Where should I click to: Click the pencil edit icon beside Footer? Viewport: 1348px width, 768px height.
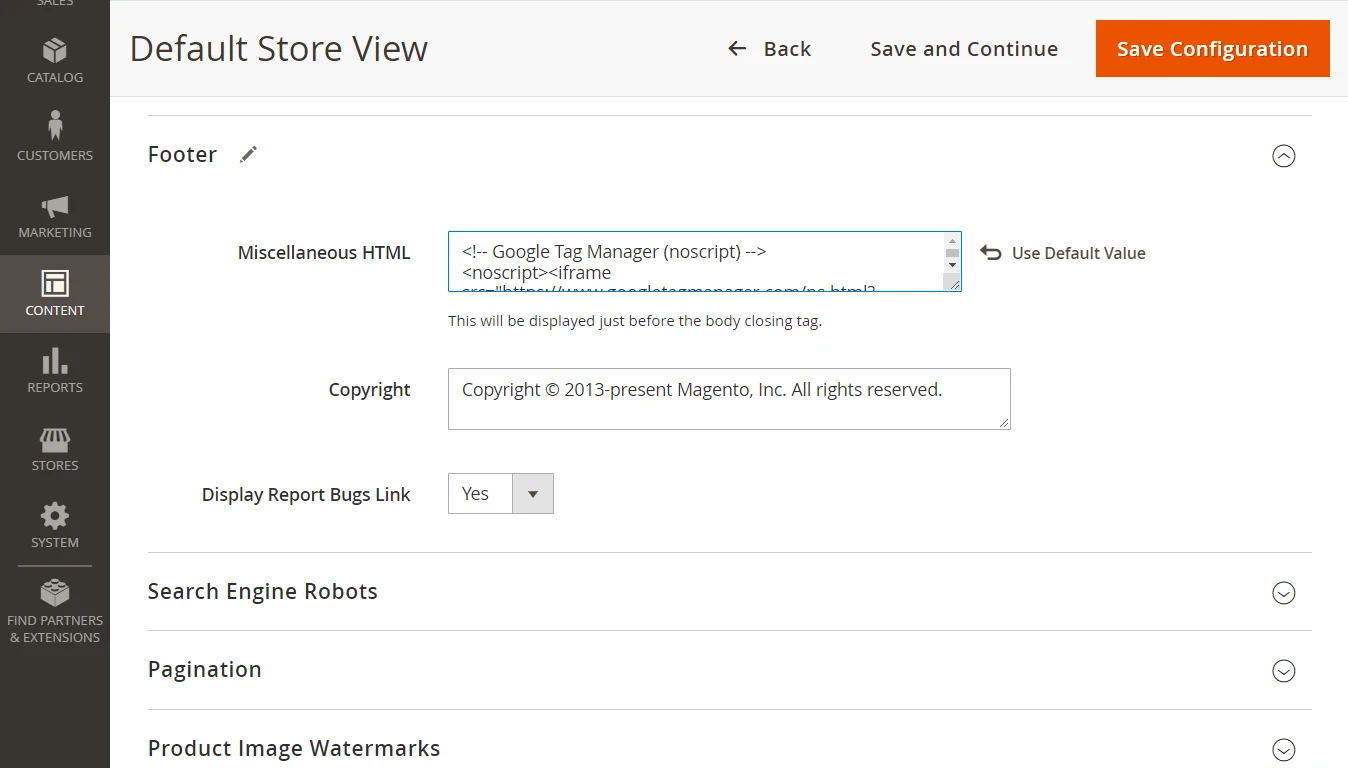(248, 154)
